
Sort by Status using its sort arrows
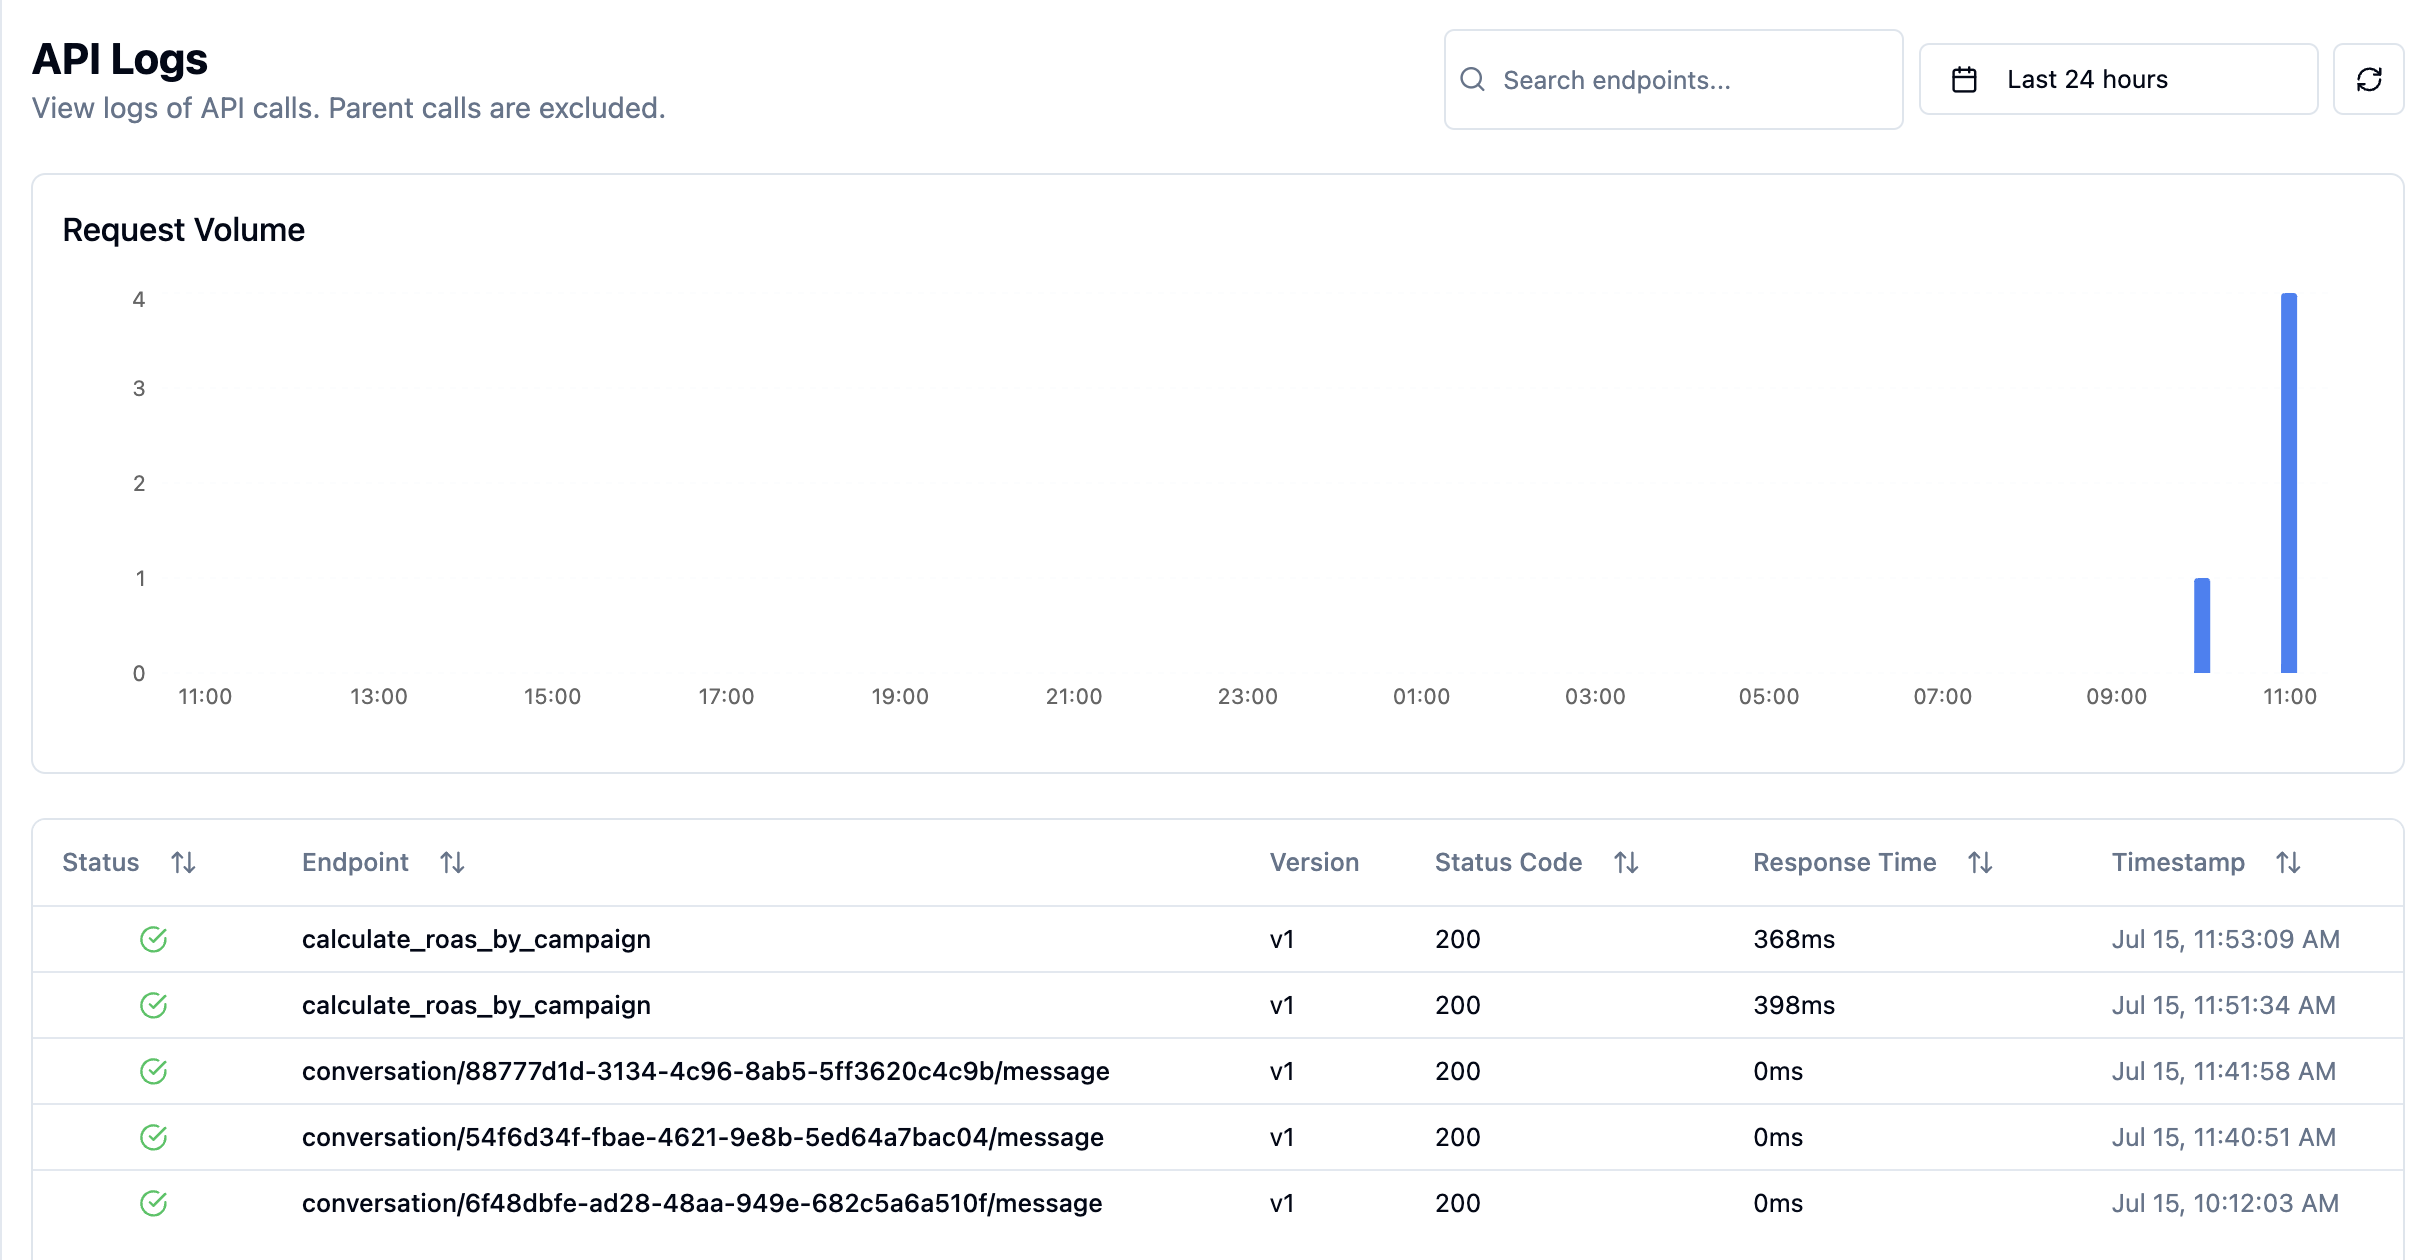183,862
